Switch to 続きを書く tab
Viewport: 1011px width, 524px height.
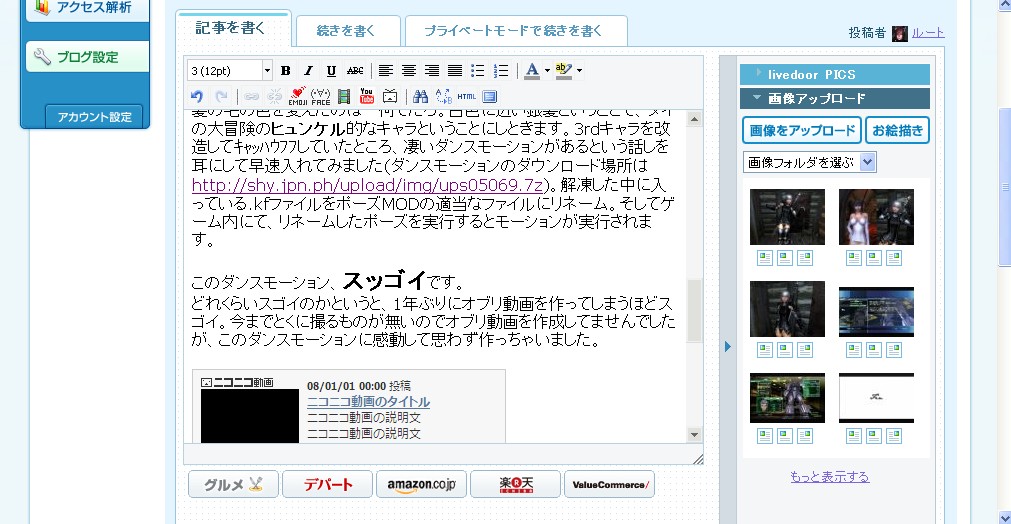tap(347, 30)
